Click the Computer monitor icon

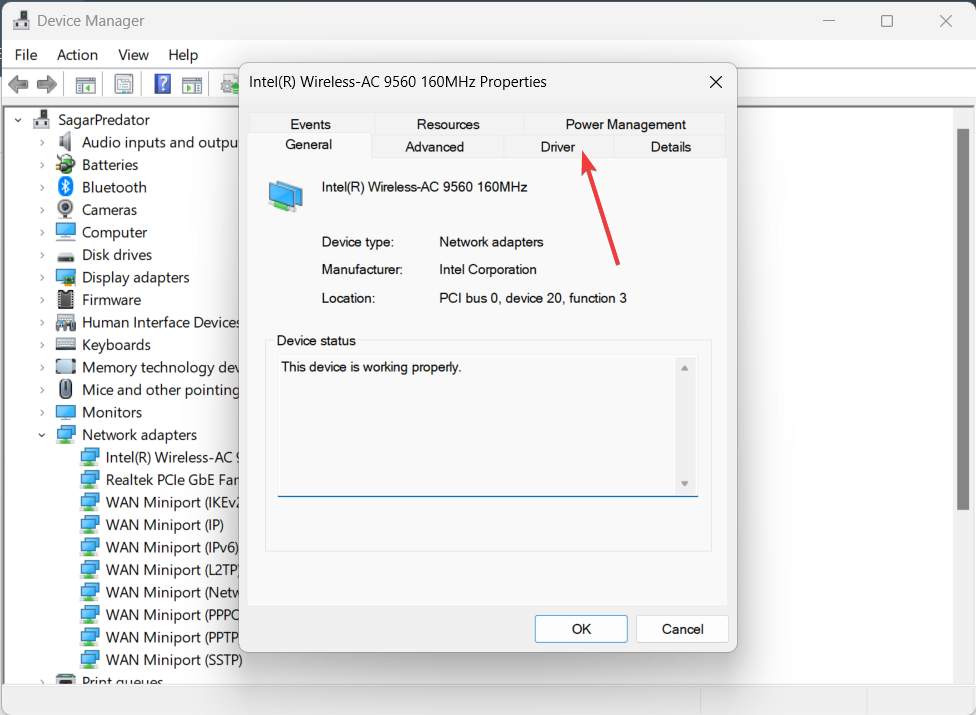tap(65, 231)
